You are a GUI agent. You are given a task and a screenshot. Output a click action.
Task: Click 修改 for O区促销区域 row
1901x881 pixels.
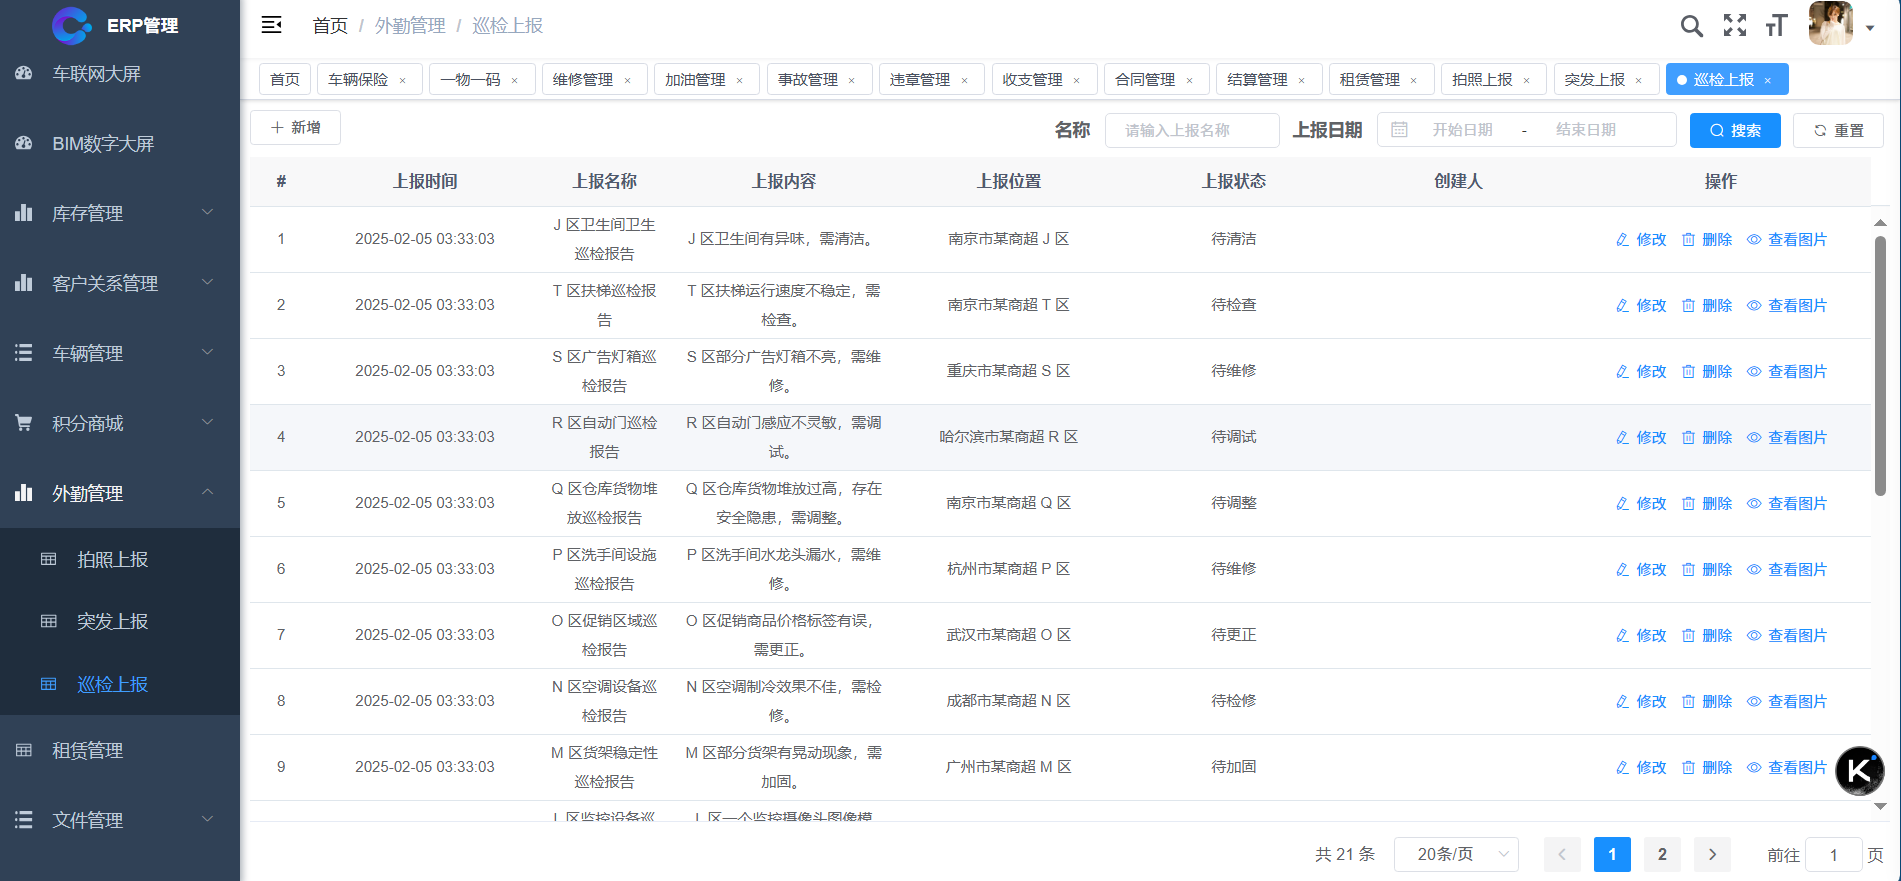pos(1641,636)
